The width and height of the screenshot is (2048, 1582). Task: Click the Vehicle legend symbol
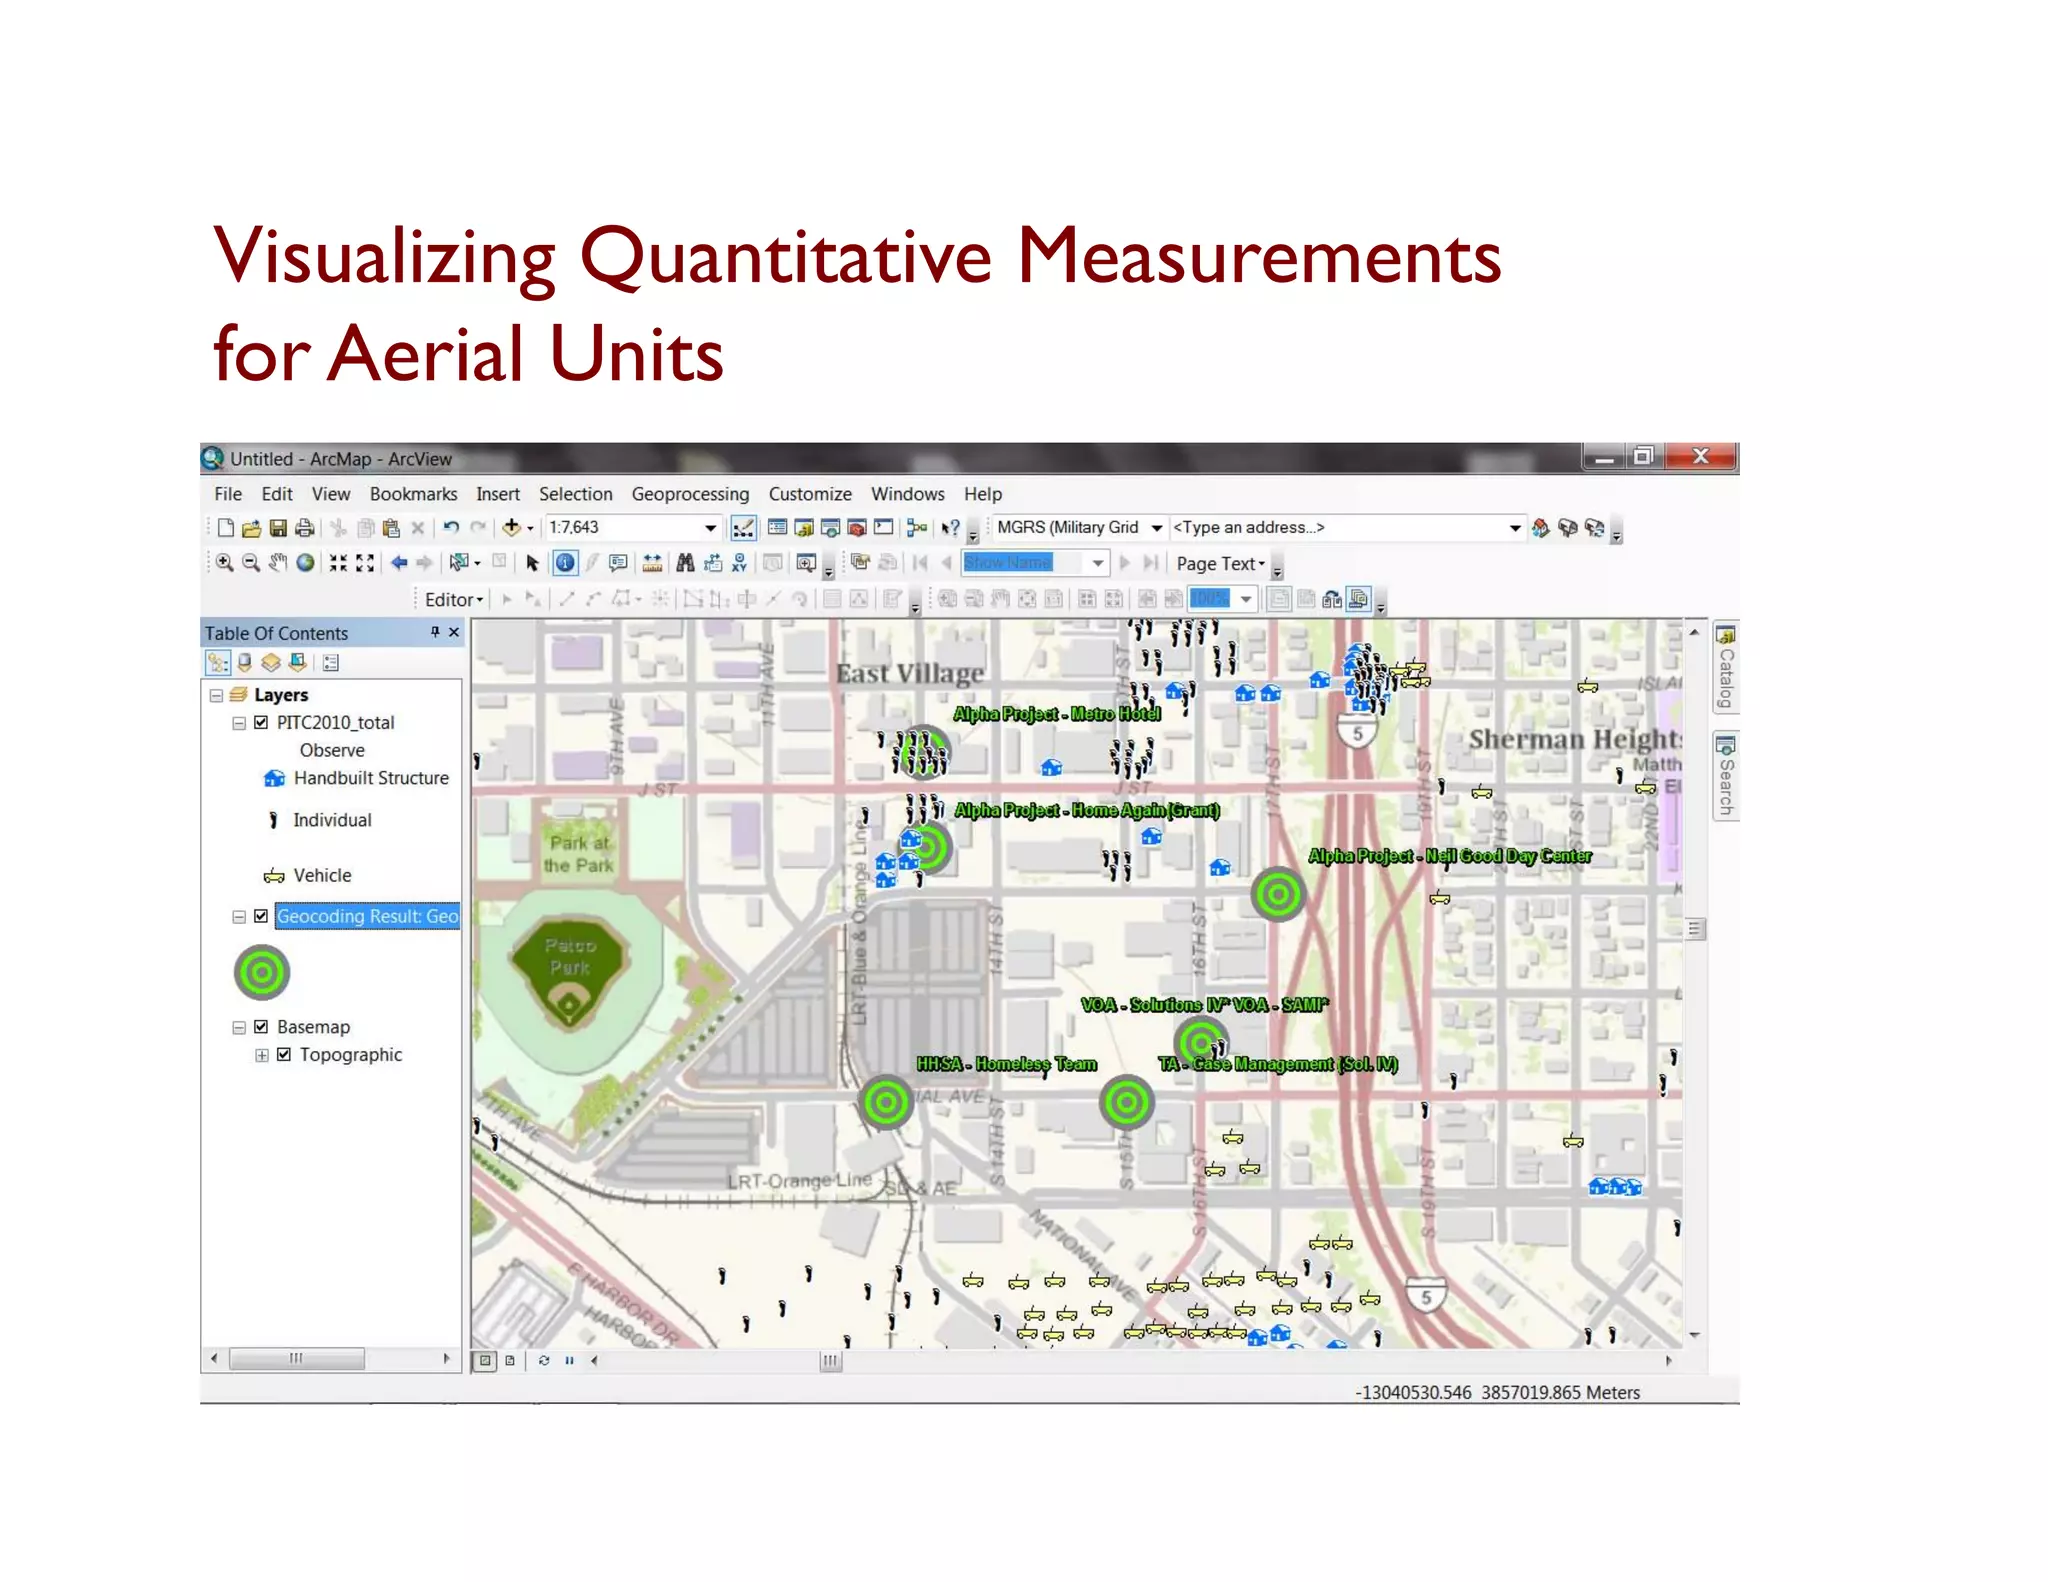(274, 876)
